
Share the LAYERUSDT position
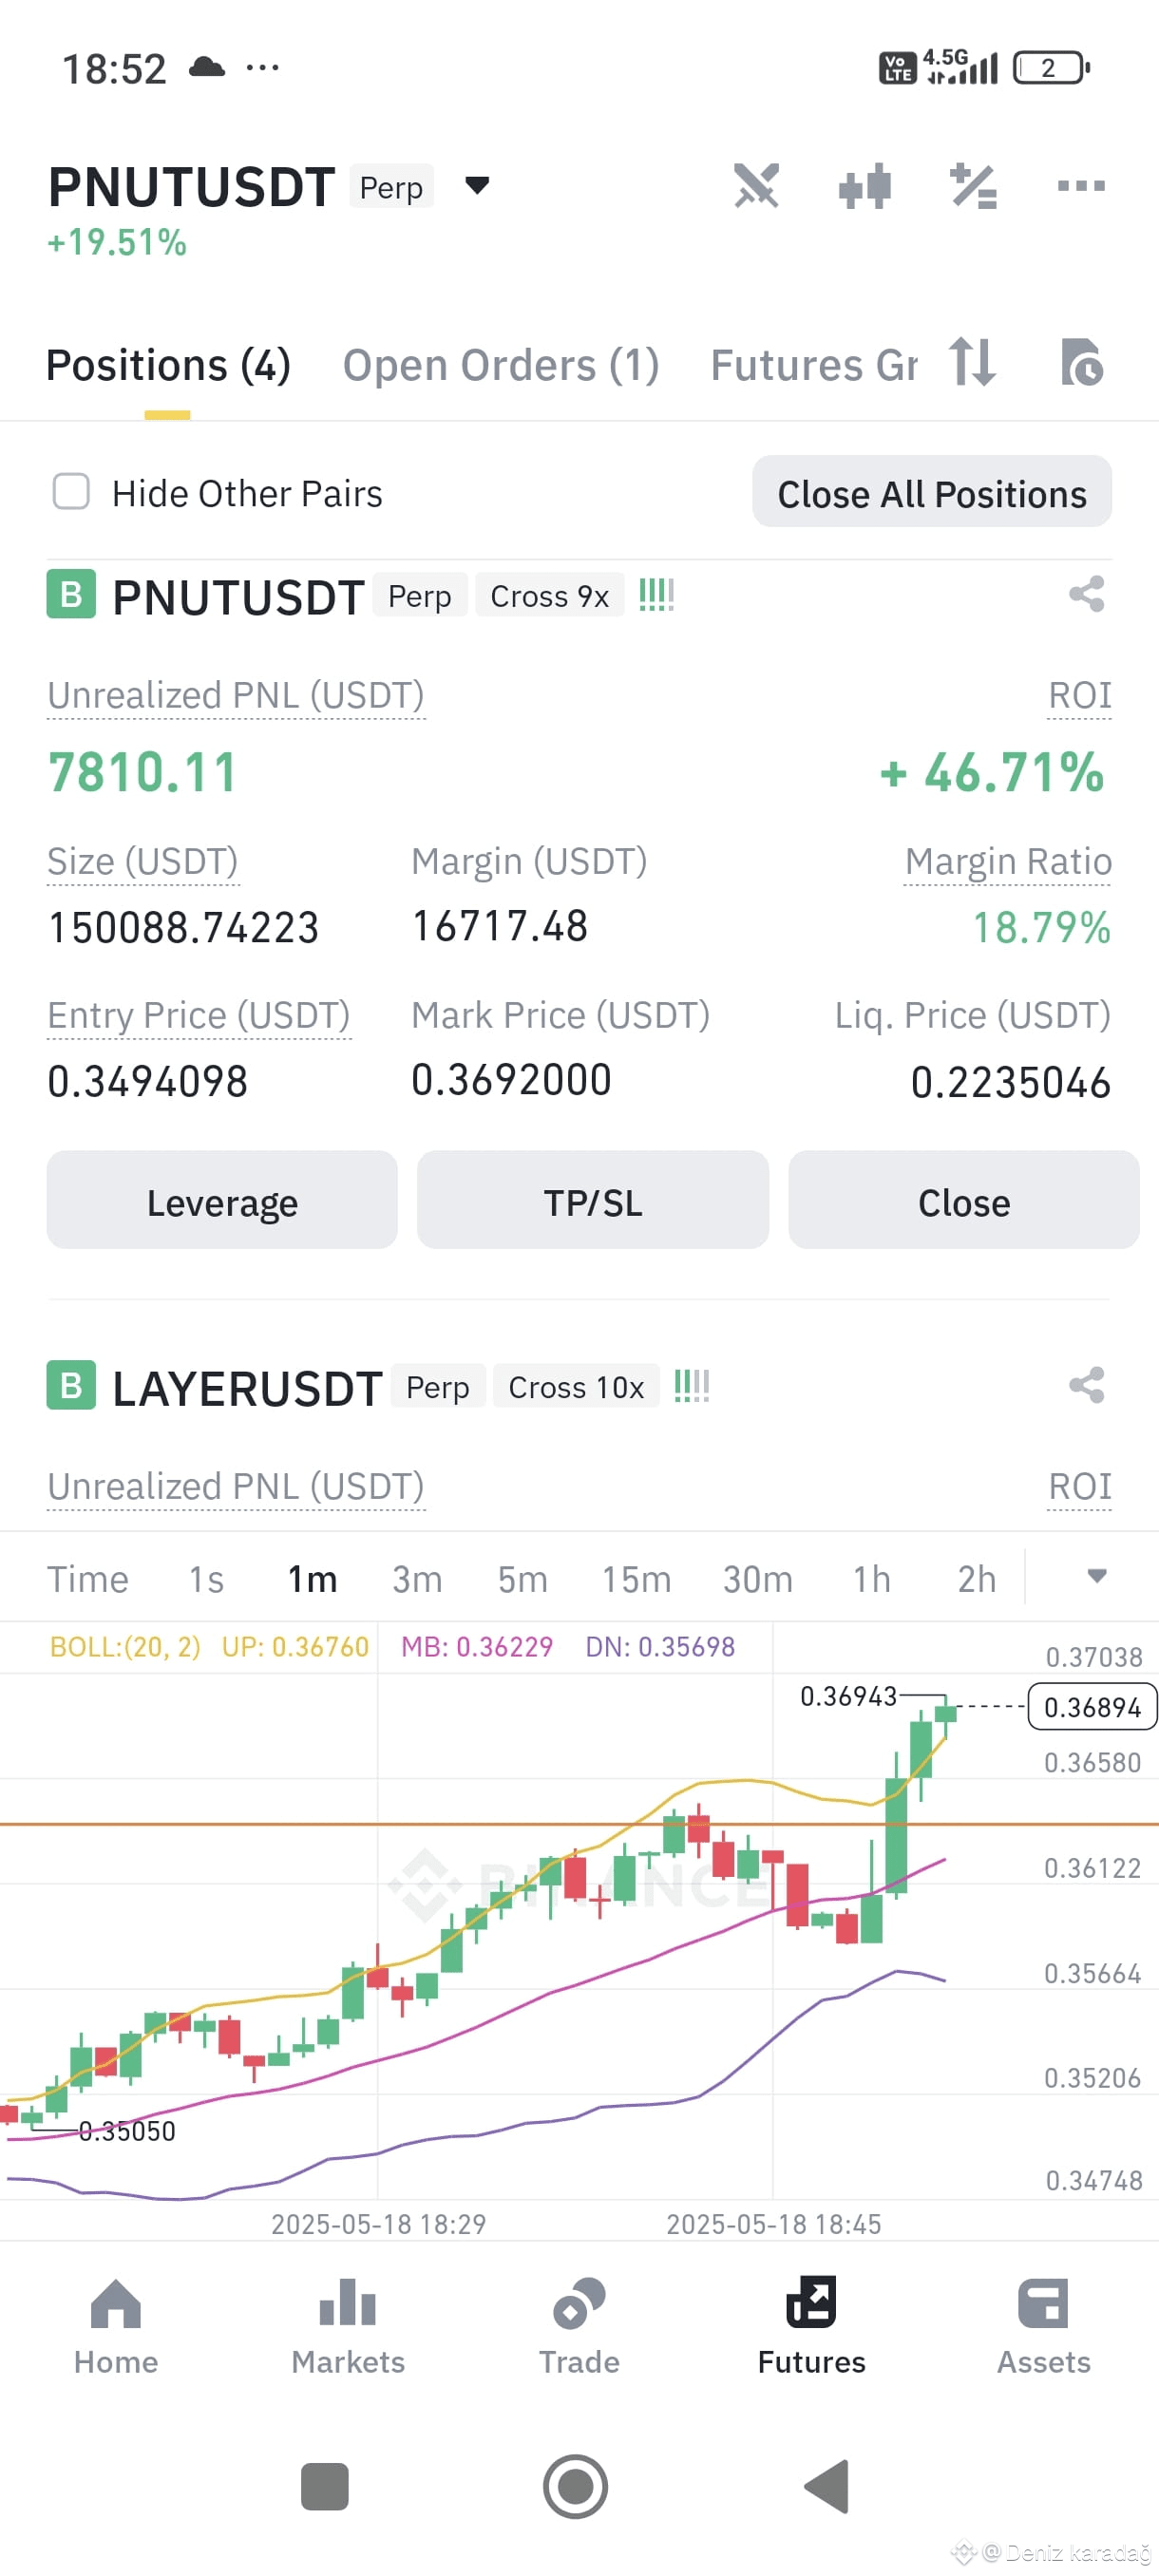pos(1086,1385)
